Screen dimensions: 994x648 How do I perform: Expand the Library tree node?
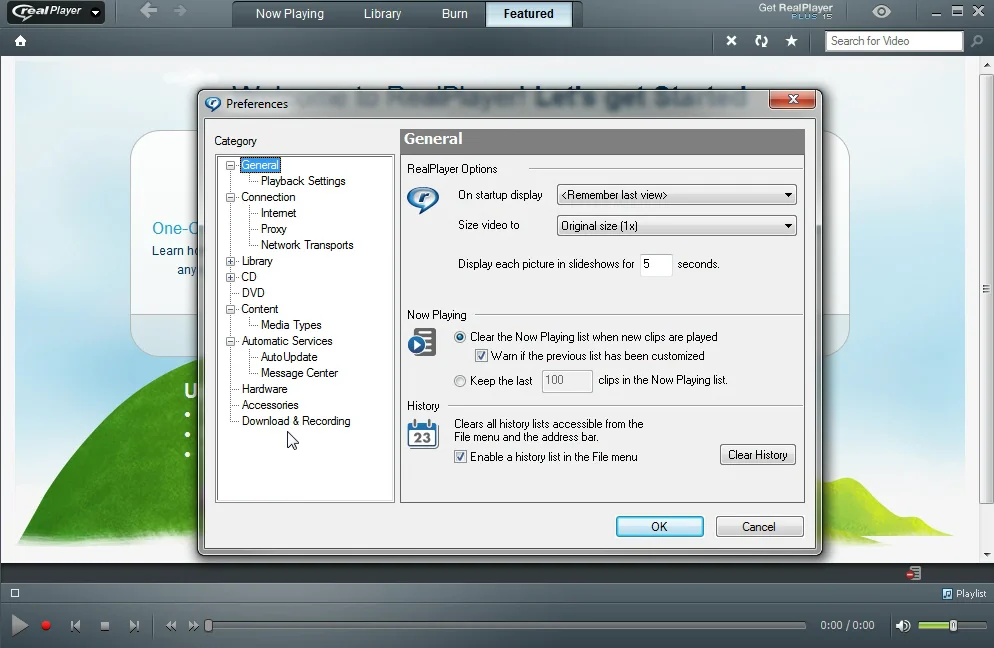[x=230, y=261]
